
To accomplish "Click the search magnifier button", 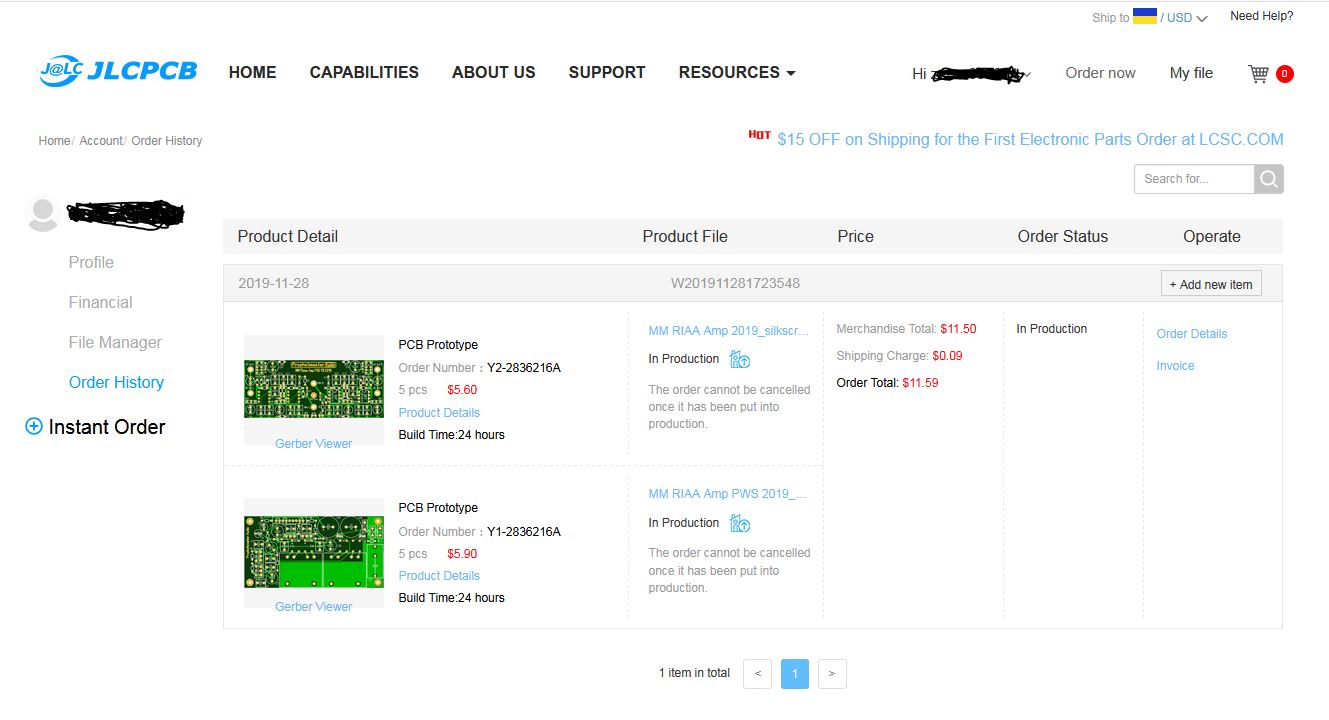I will 1269,179.
